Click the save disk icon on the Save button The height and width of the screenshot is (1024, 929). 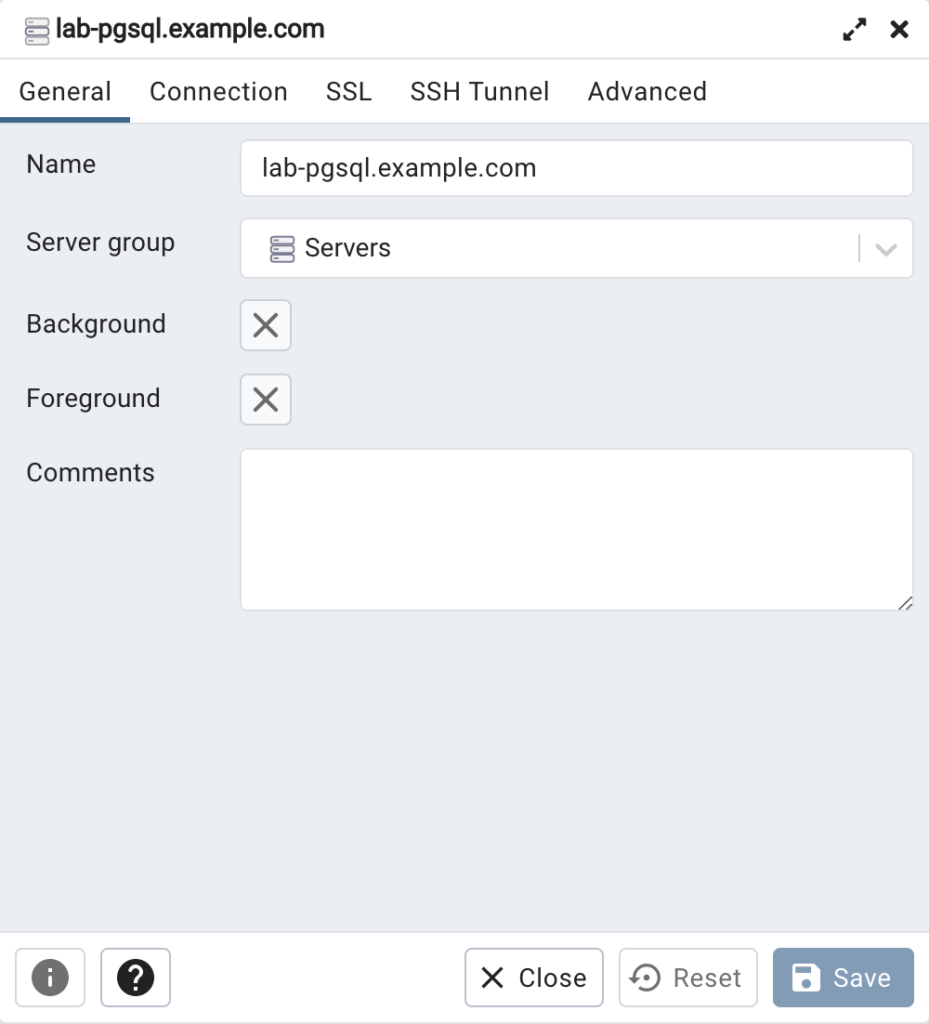coord(806,978)
